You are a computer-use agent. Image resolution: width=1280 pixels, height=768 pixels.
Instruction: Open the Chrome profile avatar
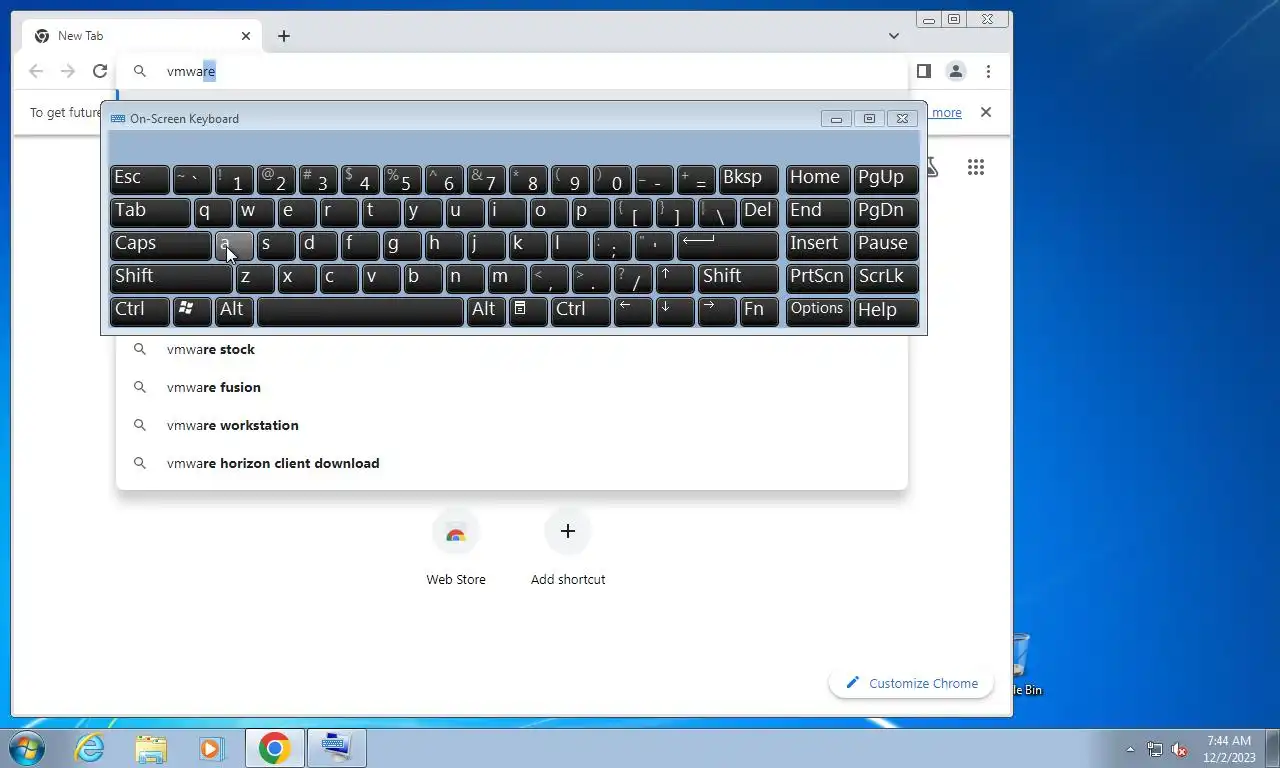tap(956, 71)
